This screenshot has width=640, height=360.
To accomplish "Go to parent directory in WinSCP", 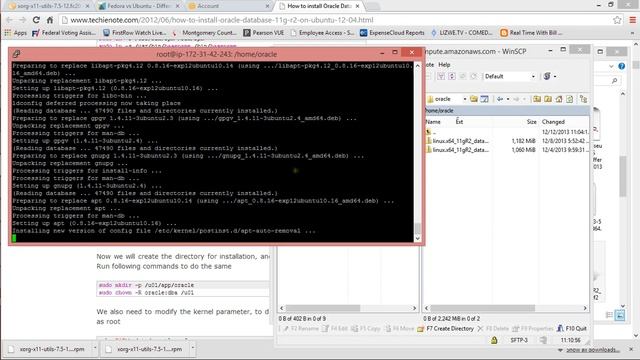I will point(536,99).
